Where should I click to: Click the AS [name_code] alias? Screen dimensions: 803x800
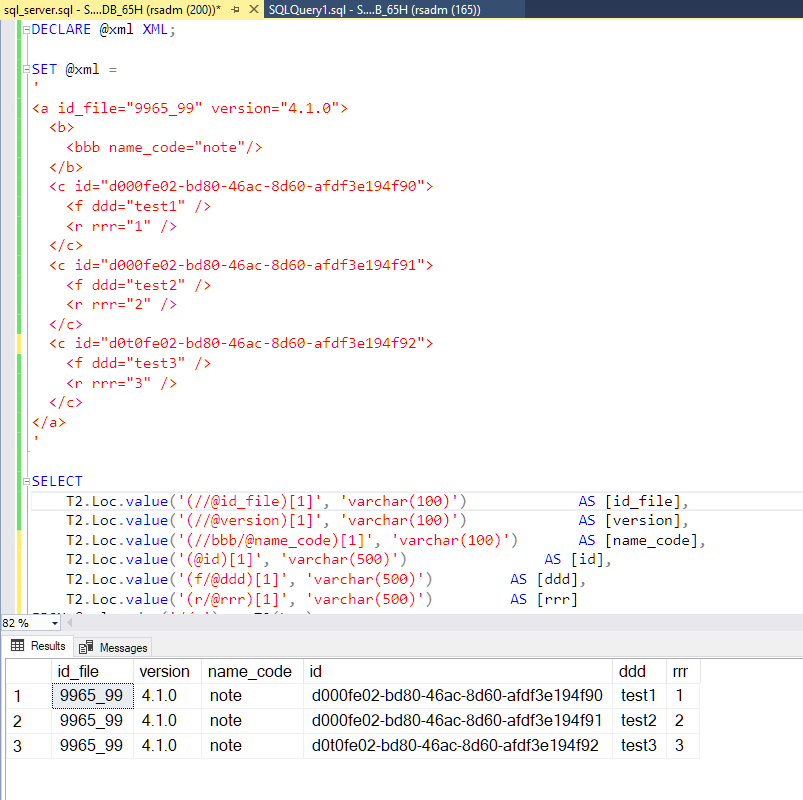pos(642,541)
